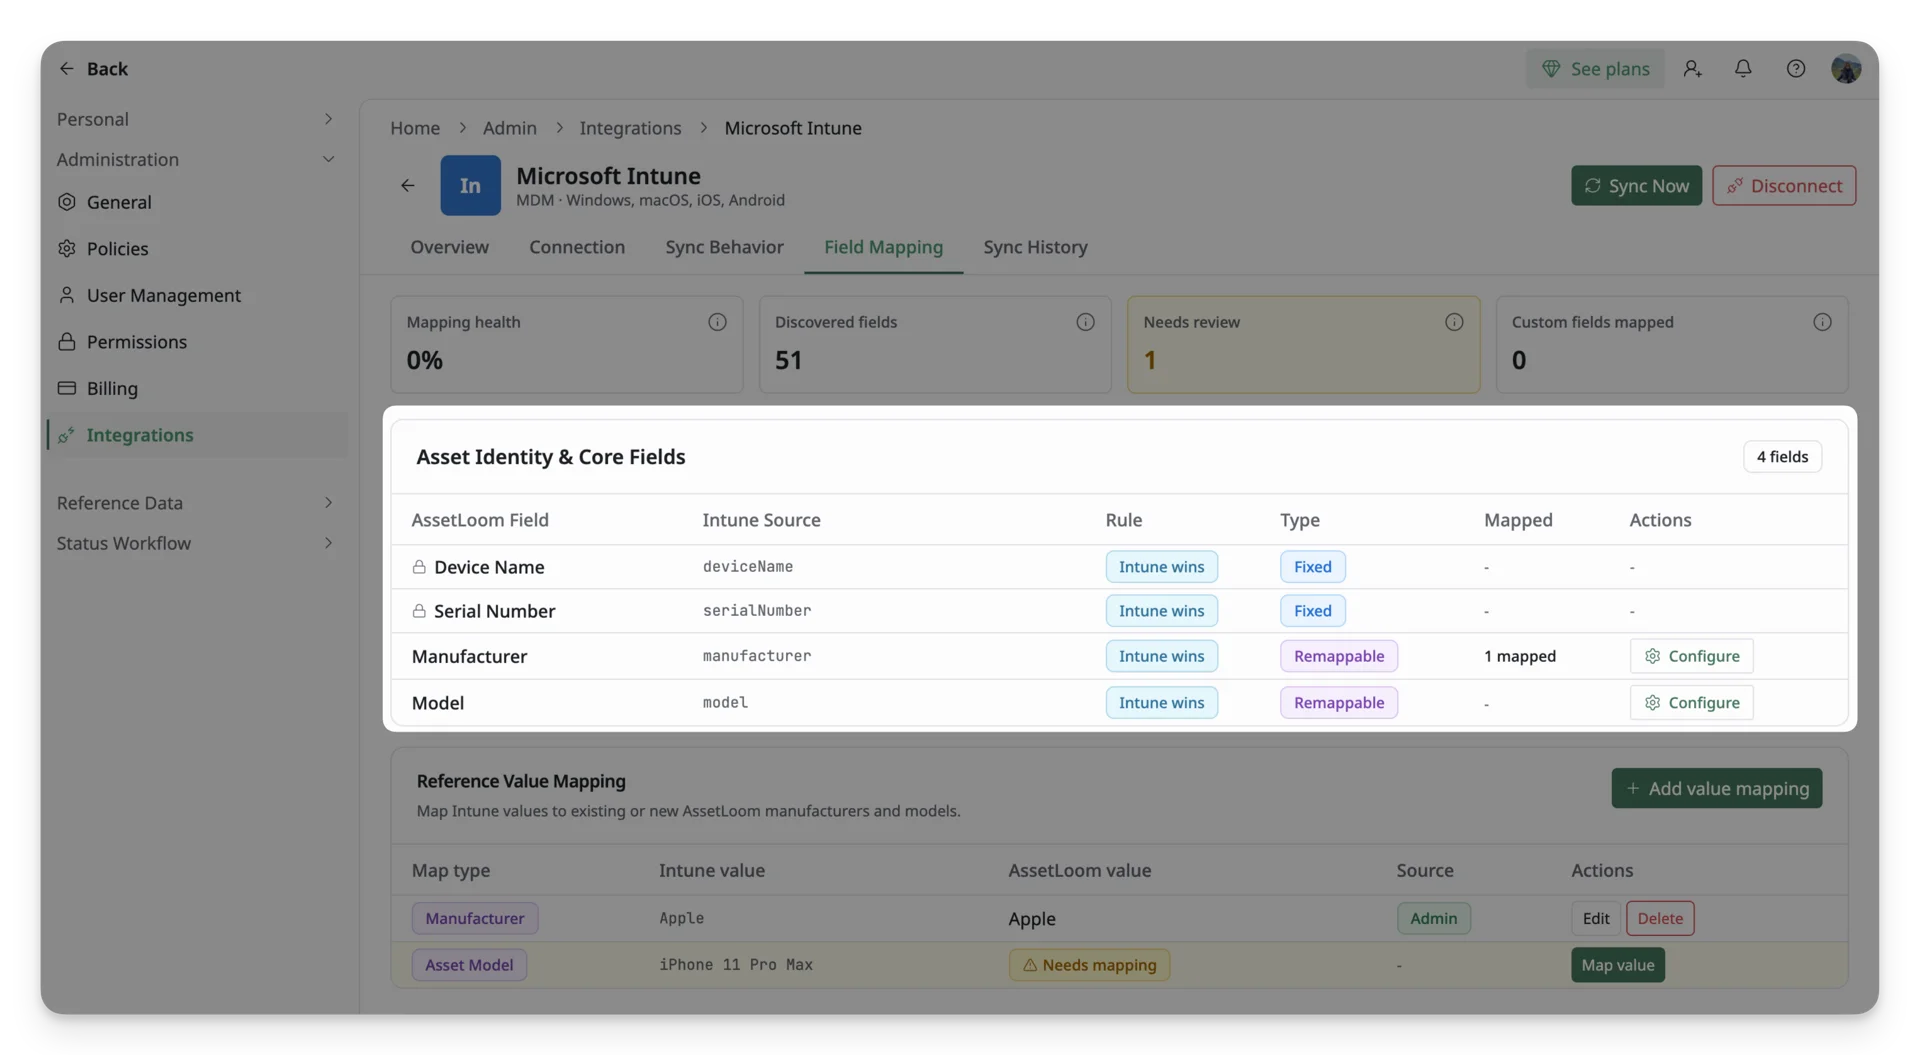This screenshot has height=1055, width=1920.
Task: Open the help question mark icon
Action: (1796, 69)
